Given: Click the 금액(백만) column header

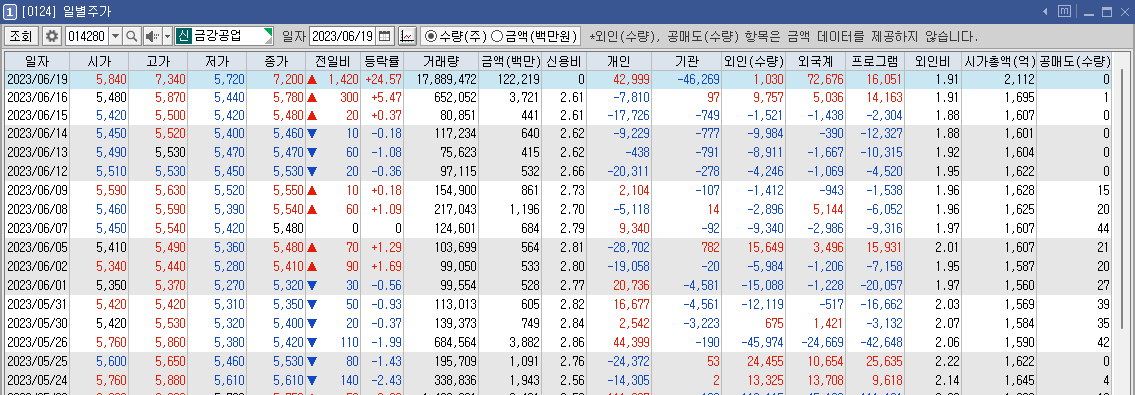Looking at the screenshot, I should pos(511,61).
